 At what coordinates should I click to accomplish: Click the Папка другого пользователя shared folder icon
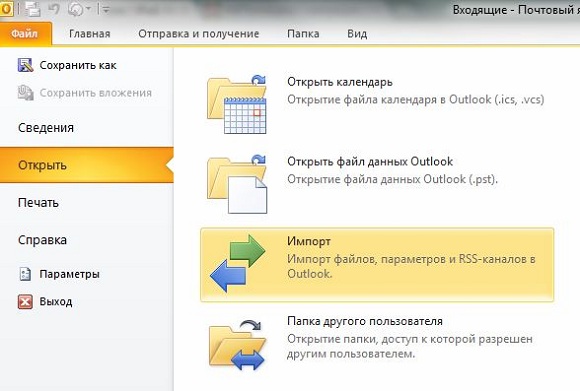(237, 345)
